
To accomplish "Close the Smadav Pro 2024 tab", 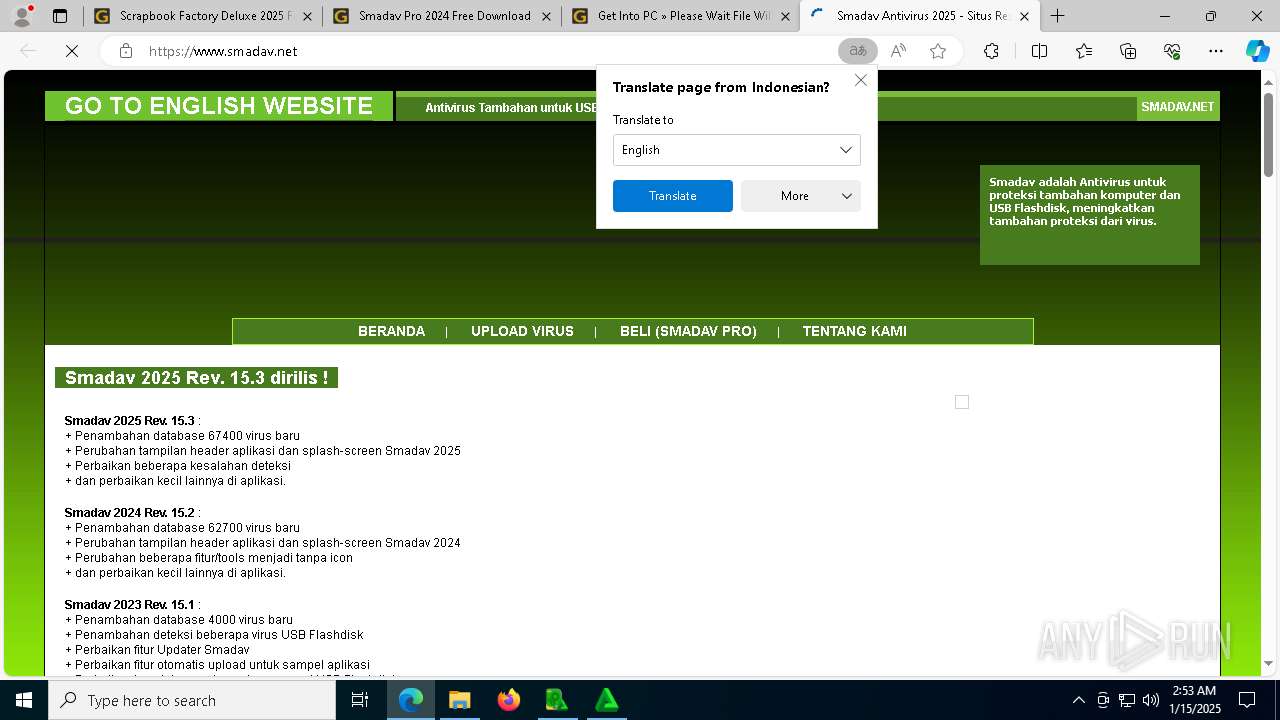I will click(x=546, y=16).
